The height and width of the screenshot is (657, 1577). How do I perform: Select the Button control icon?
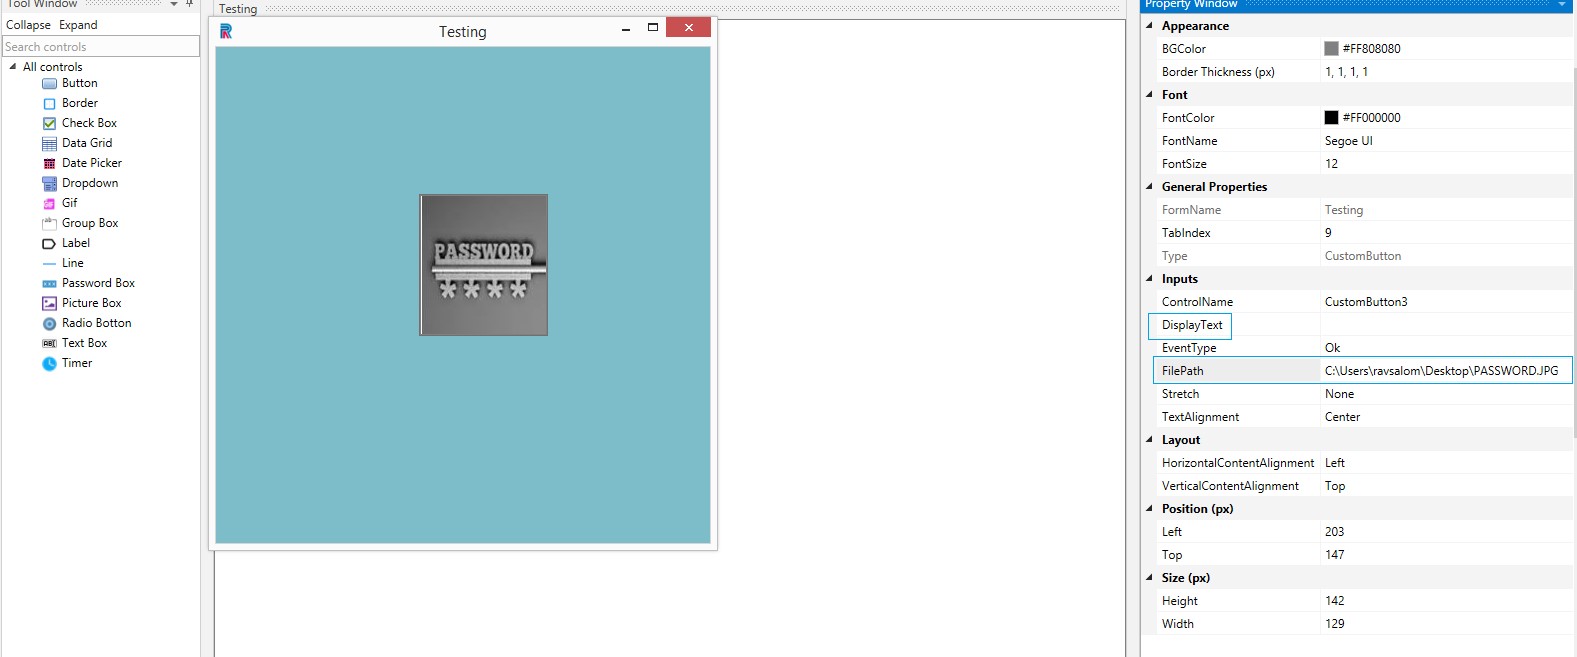(x=49, y=84)
